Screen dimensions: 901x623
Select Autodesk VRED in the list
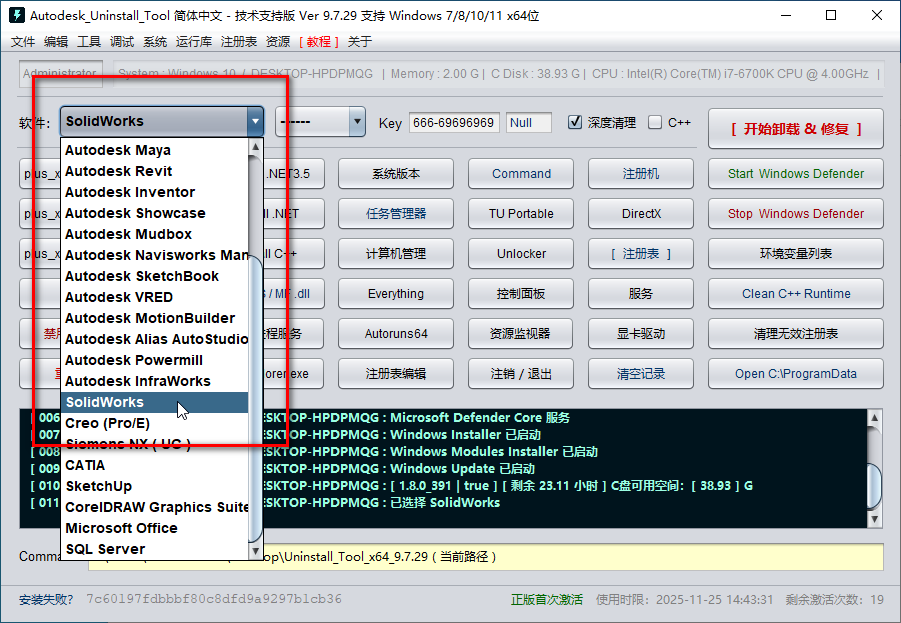point(155,297)
